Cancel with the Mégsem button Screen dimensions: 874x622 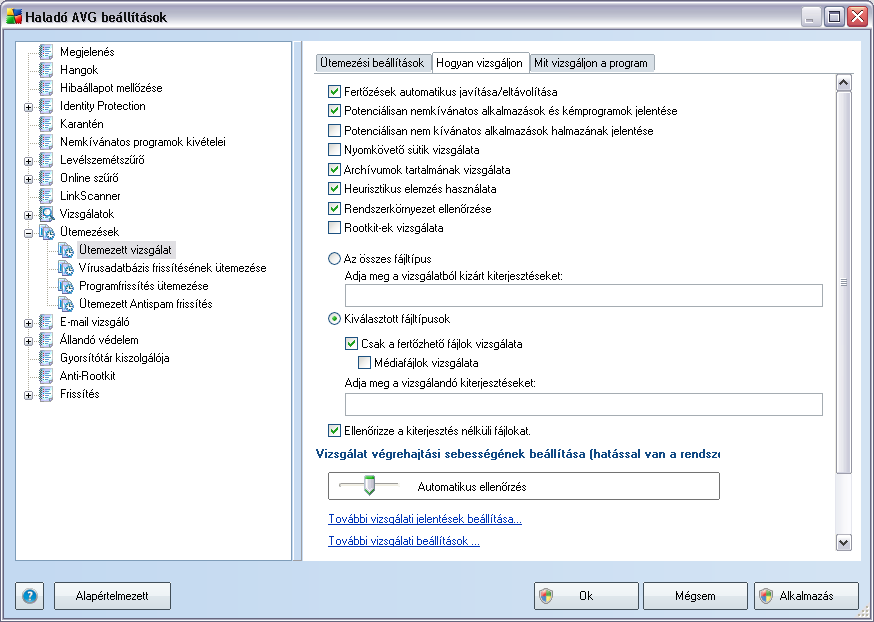point(695,596)
